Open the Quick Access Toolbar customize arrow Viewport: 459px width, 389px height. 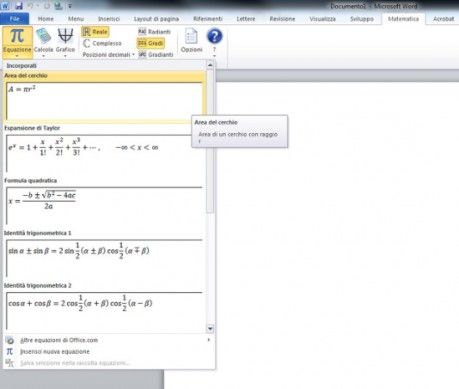(x=70, y=6)
